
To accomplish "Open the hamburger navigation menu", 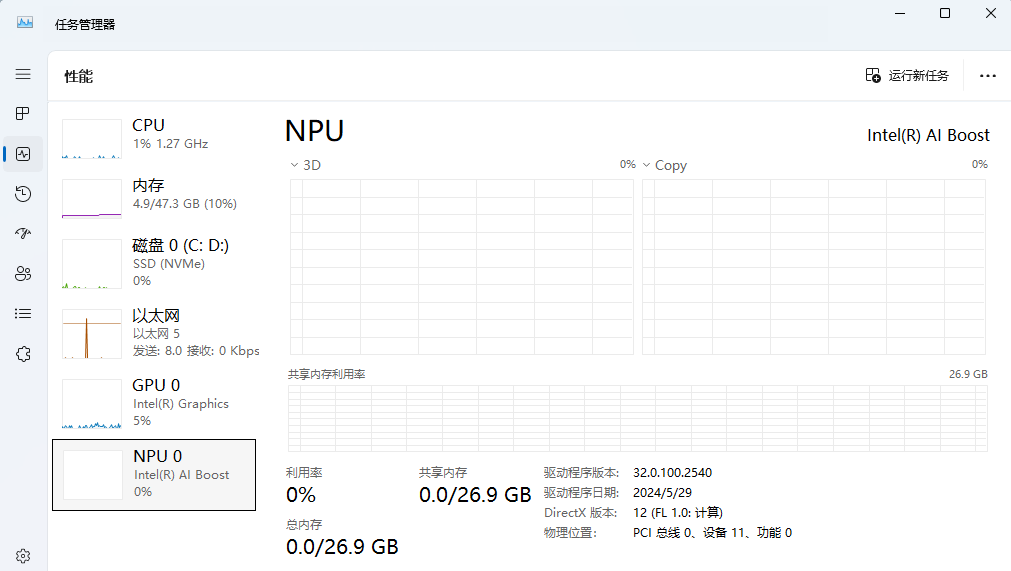I will [x=23, y=74].
